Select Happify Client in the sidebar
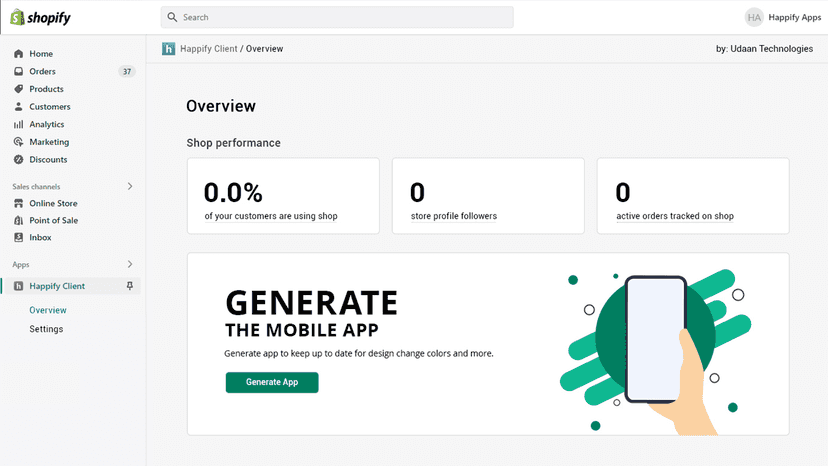 coord(57,286)
